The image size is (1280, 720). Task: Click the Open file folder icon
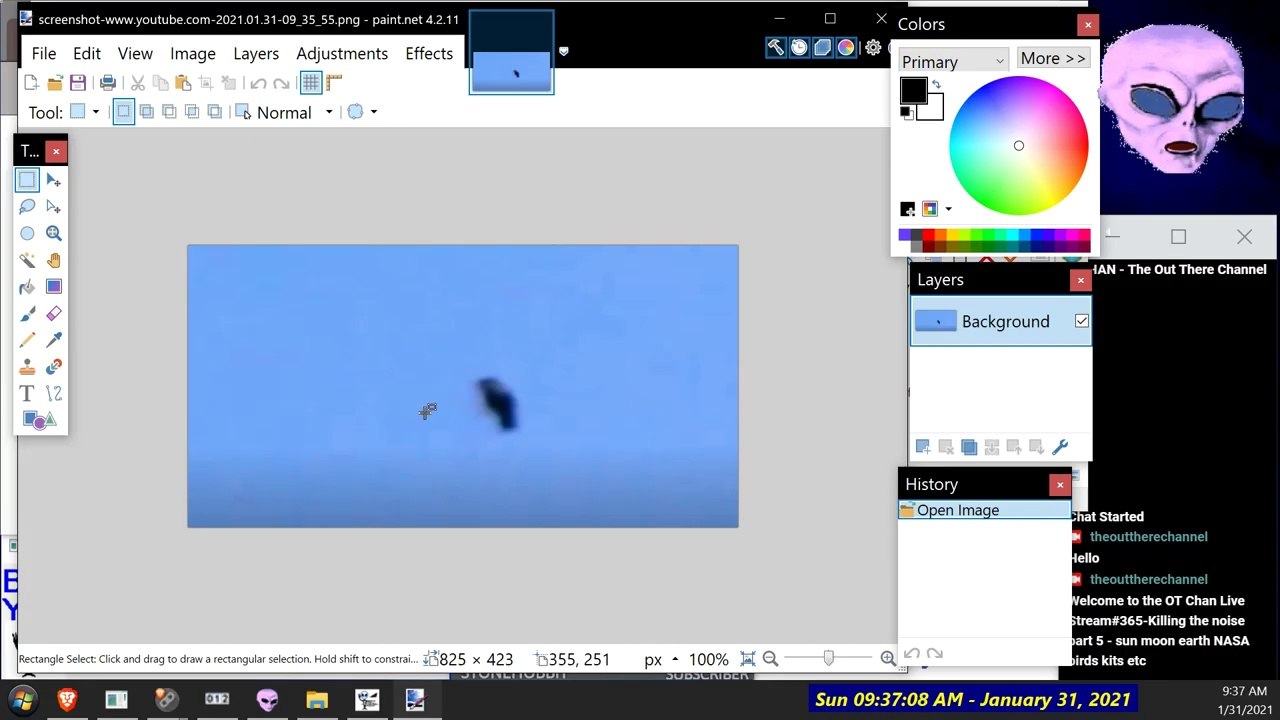pos(55,83)
